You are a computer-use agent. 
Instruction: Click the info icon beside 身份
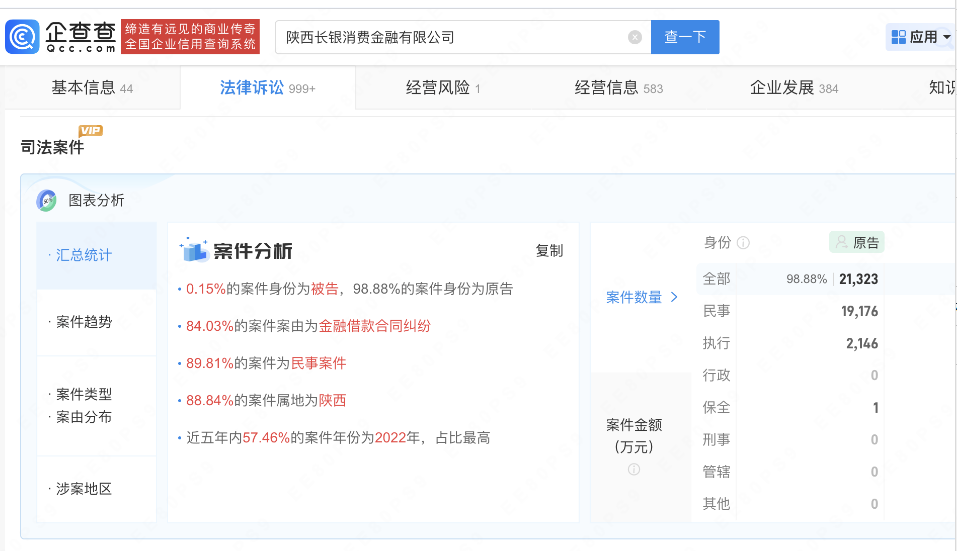click(743, 243)
